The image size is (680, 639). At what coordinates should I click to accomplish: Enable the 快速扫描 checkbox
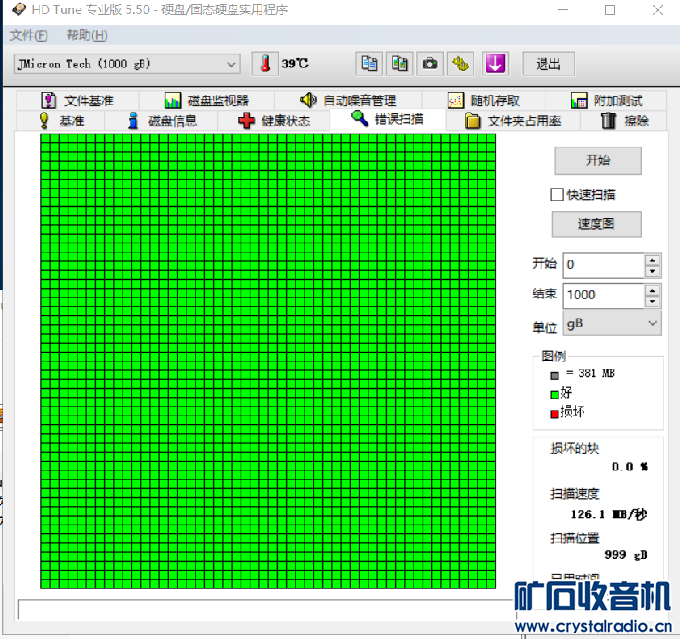tap(557, 195)
